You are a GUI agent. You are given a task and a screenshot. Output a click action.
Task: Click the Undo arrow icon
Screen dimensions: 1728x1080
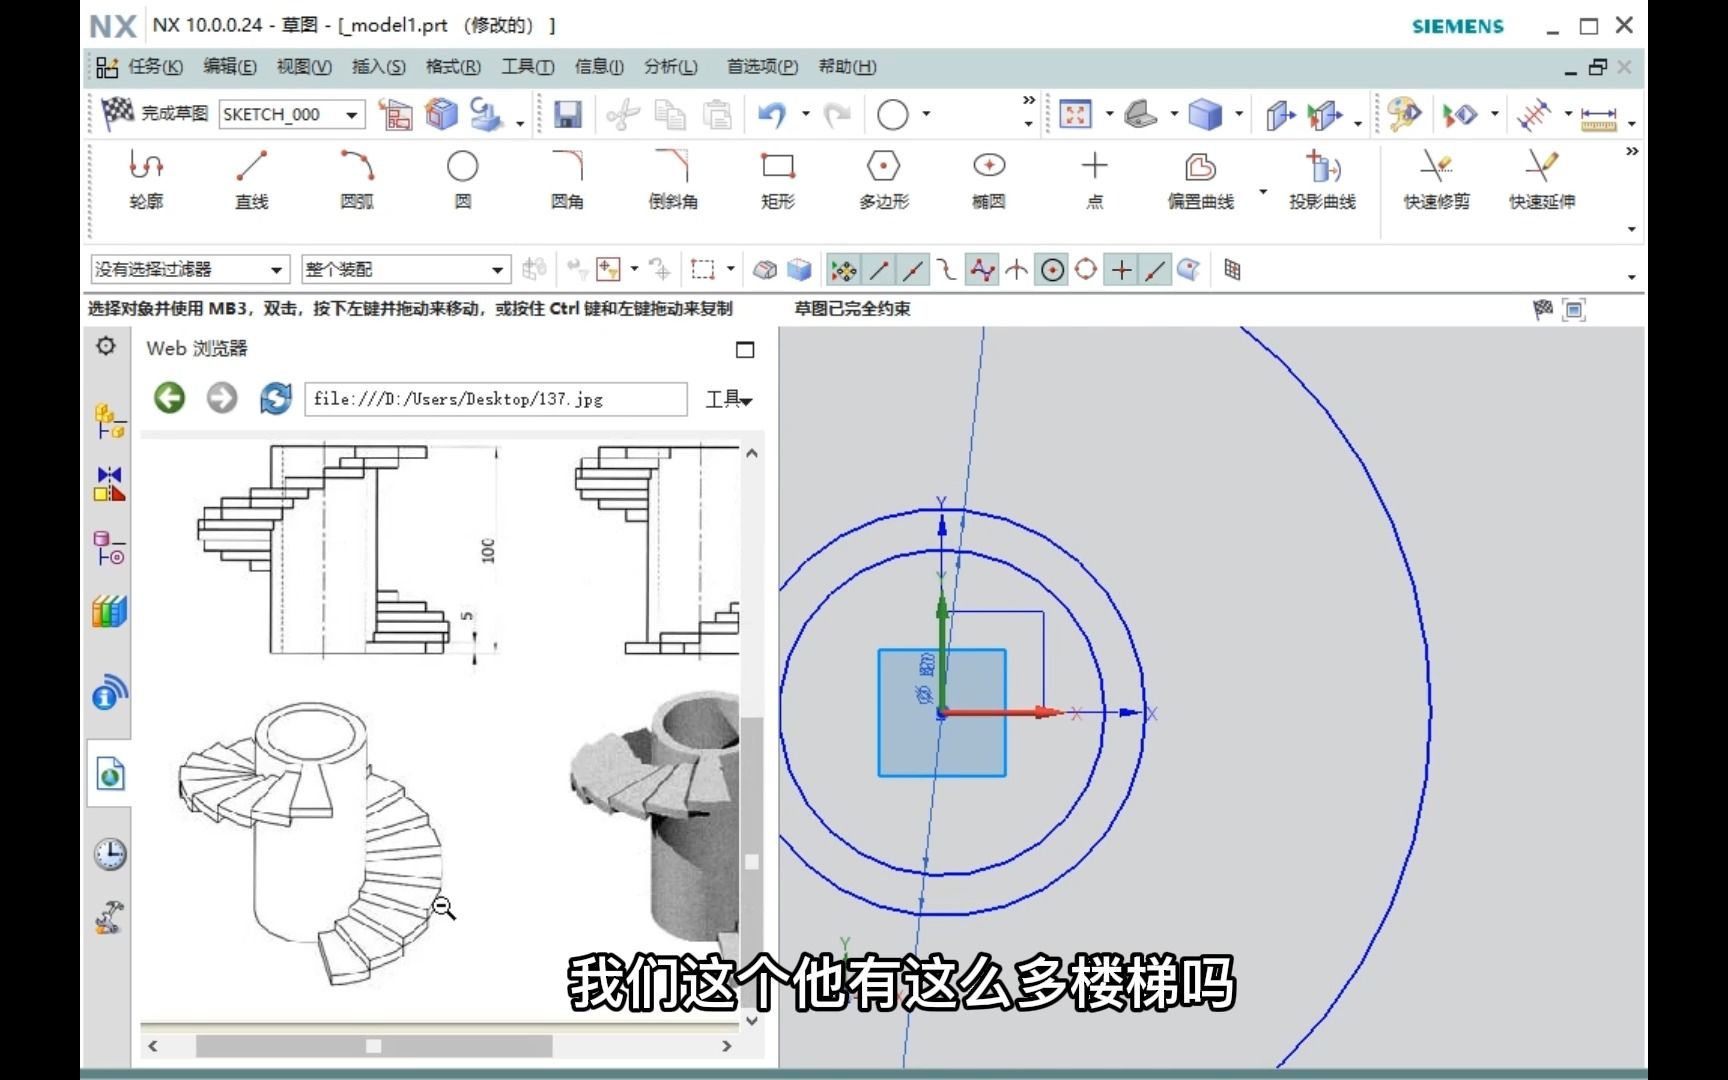[x=772, y=115]
